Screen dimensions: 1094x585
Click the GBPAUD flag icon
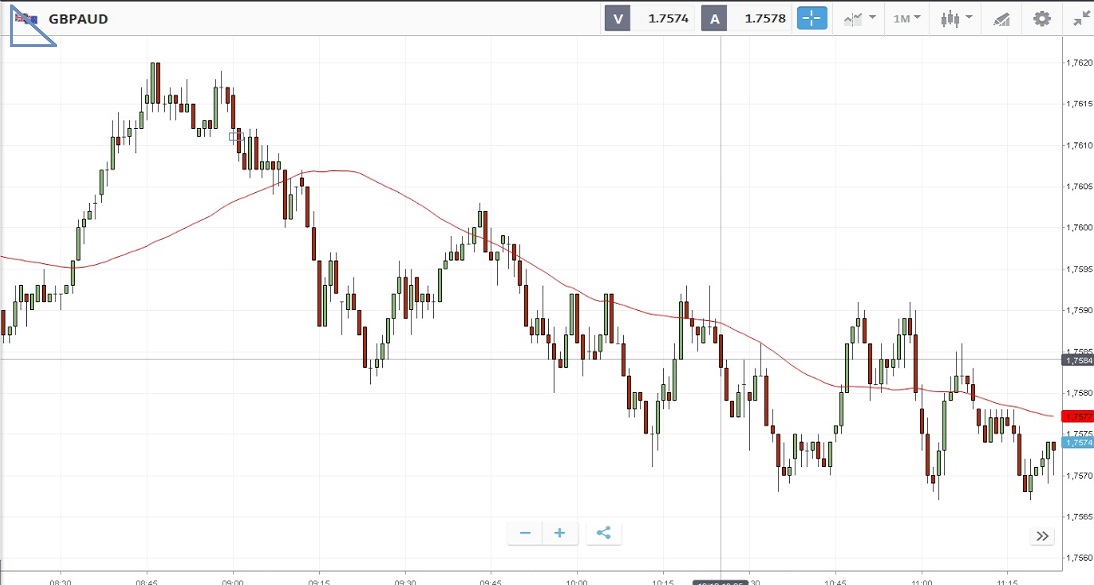coord(26,18)
